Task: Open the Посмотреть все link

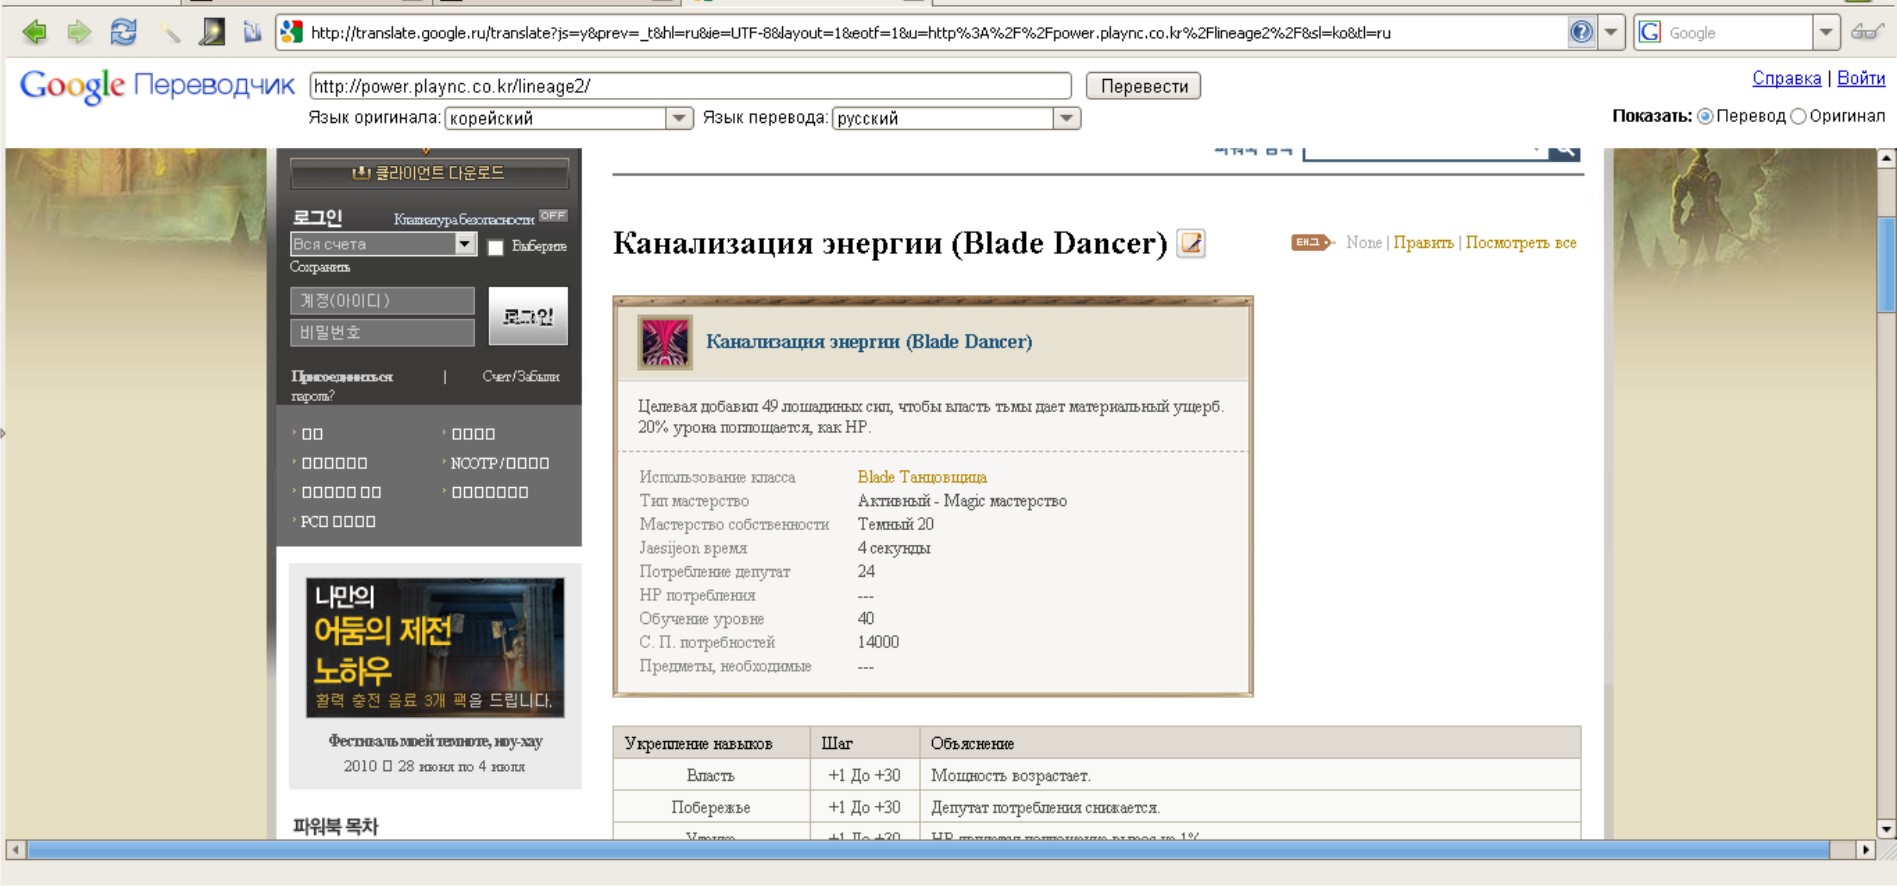Action: pos(1521,242)
